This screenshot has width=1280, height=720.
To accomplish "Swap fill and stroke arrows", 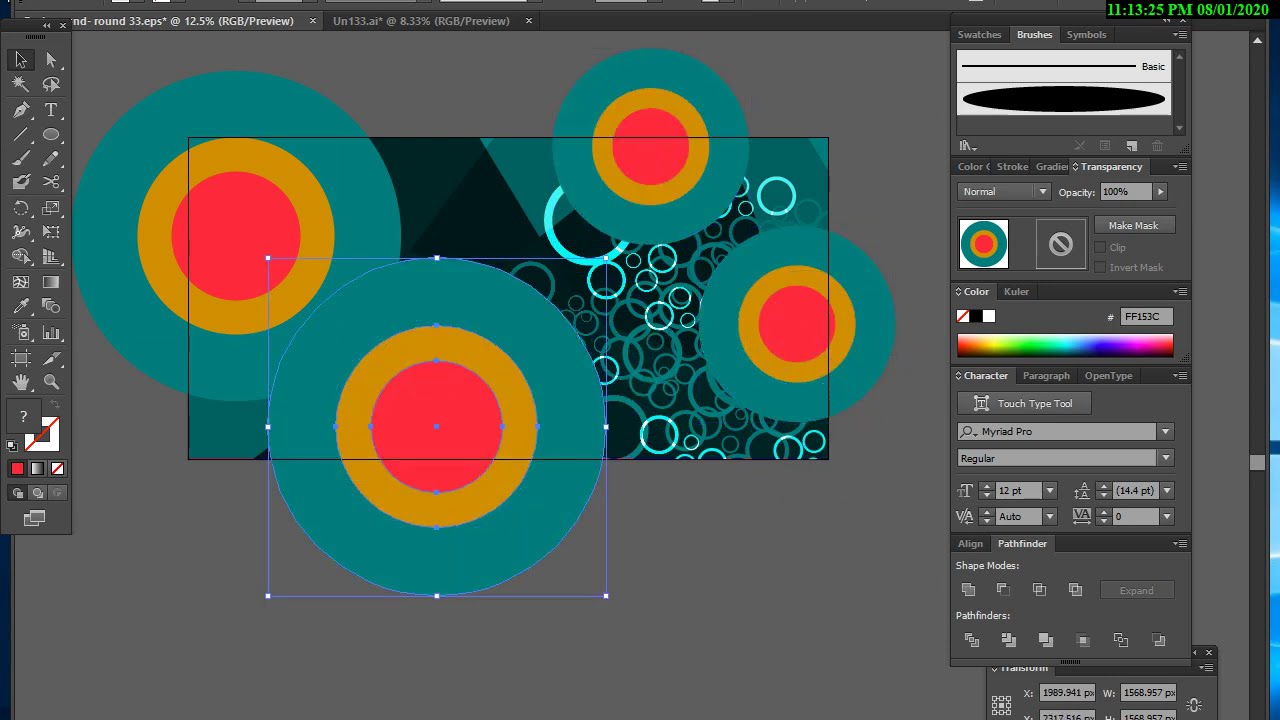I will click(x=55, y=404).
